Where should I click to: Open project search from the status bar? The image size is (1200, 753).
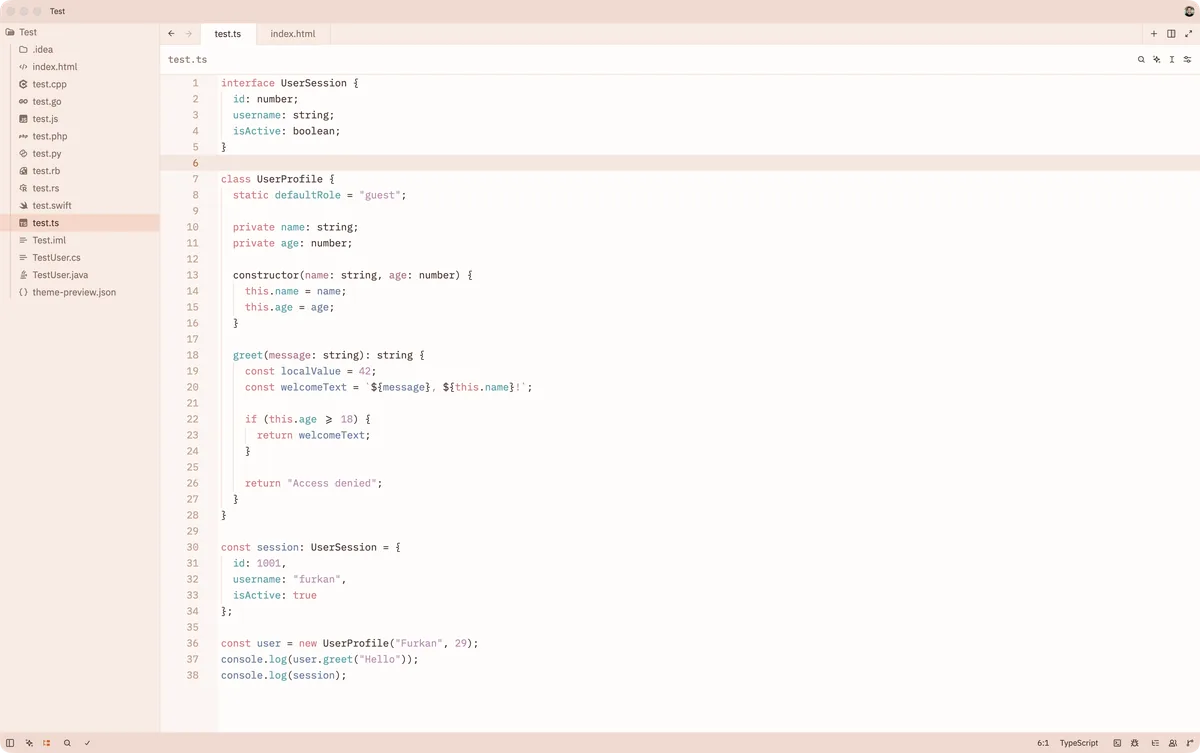(67, 743)
